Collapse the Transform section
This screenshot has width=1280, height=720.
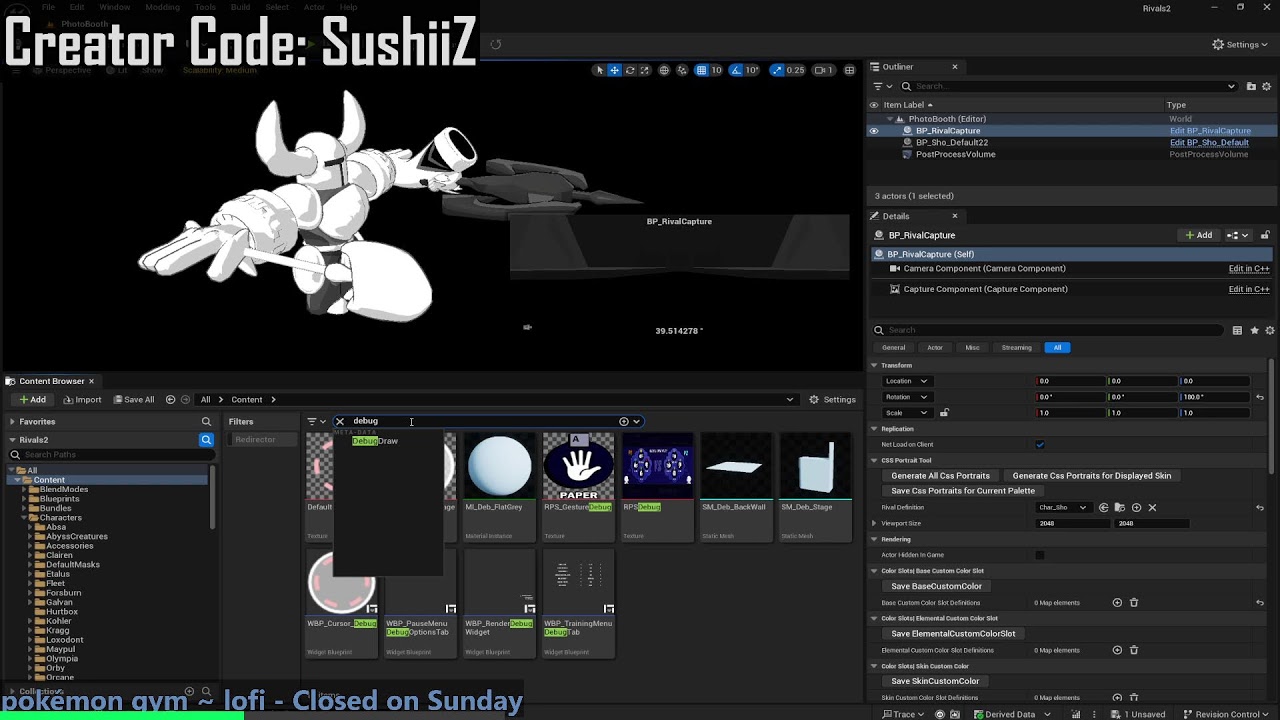pyautogui.click(x=874, y=365)
